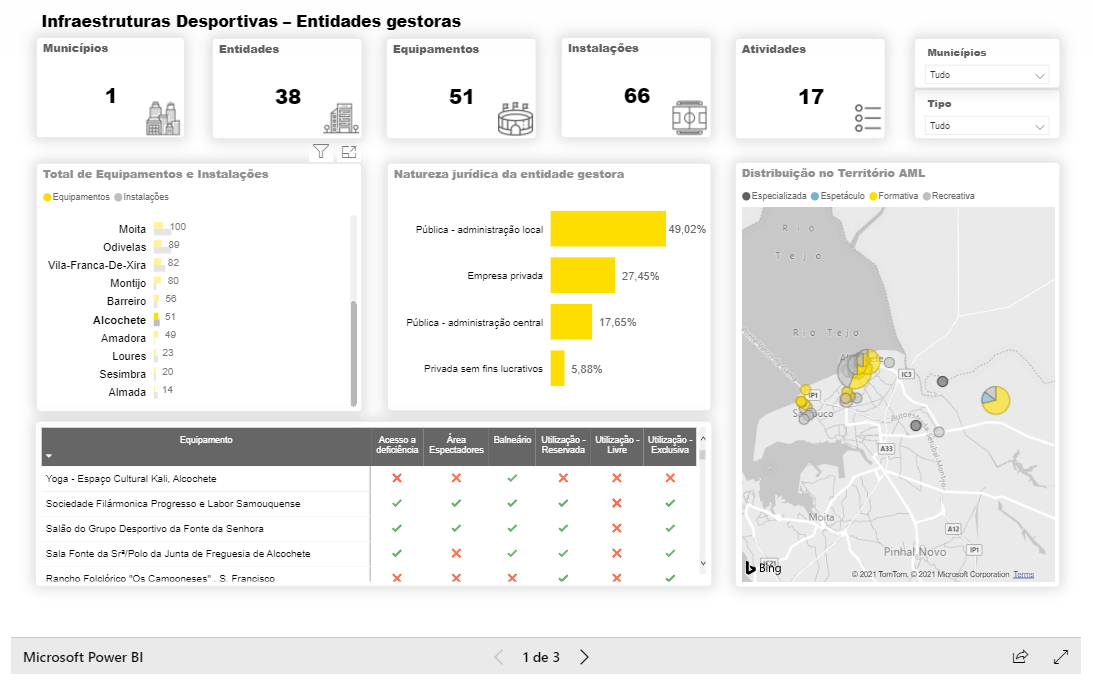Click the filter funnel icon above the chart
The height and width of the screenshot is (686, 1093).
(320, 152)
